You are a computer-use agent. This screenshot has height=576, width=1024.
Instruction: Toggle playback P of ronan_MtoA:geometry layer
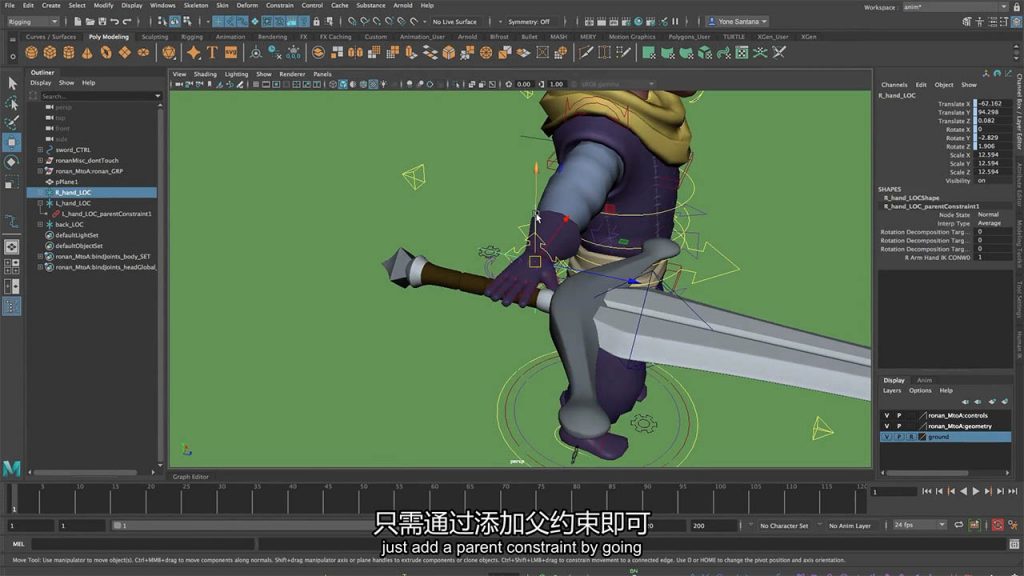click(x=899, y=426)
